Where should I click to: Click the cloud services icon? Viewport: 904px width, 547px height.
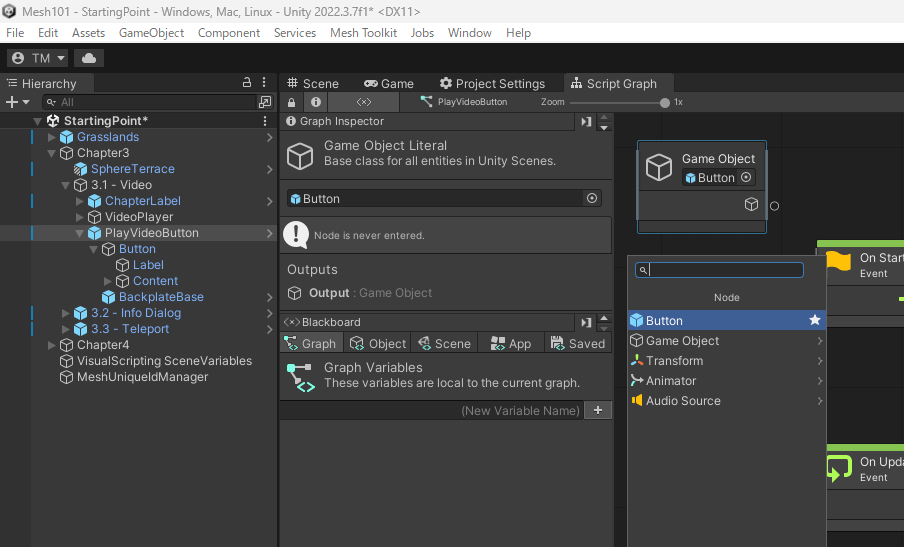coord(89,58)
